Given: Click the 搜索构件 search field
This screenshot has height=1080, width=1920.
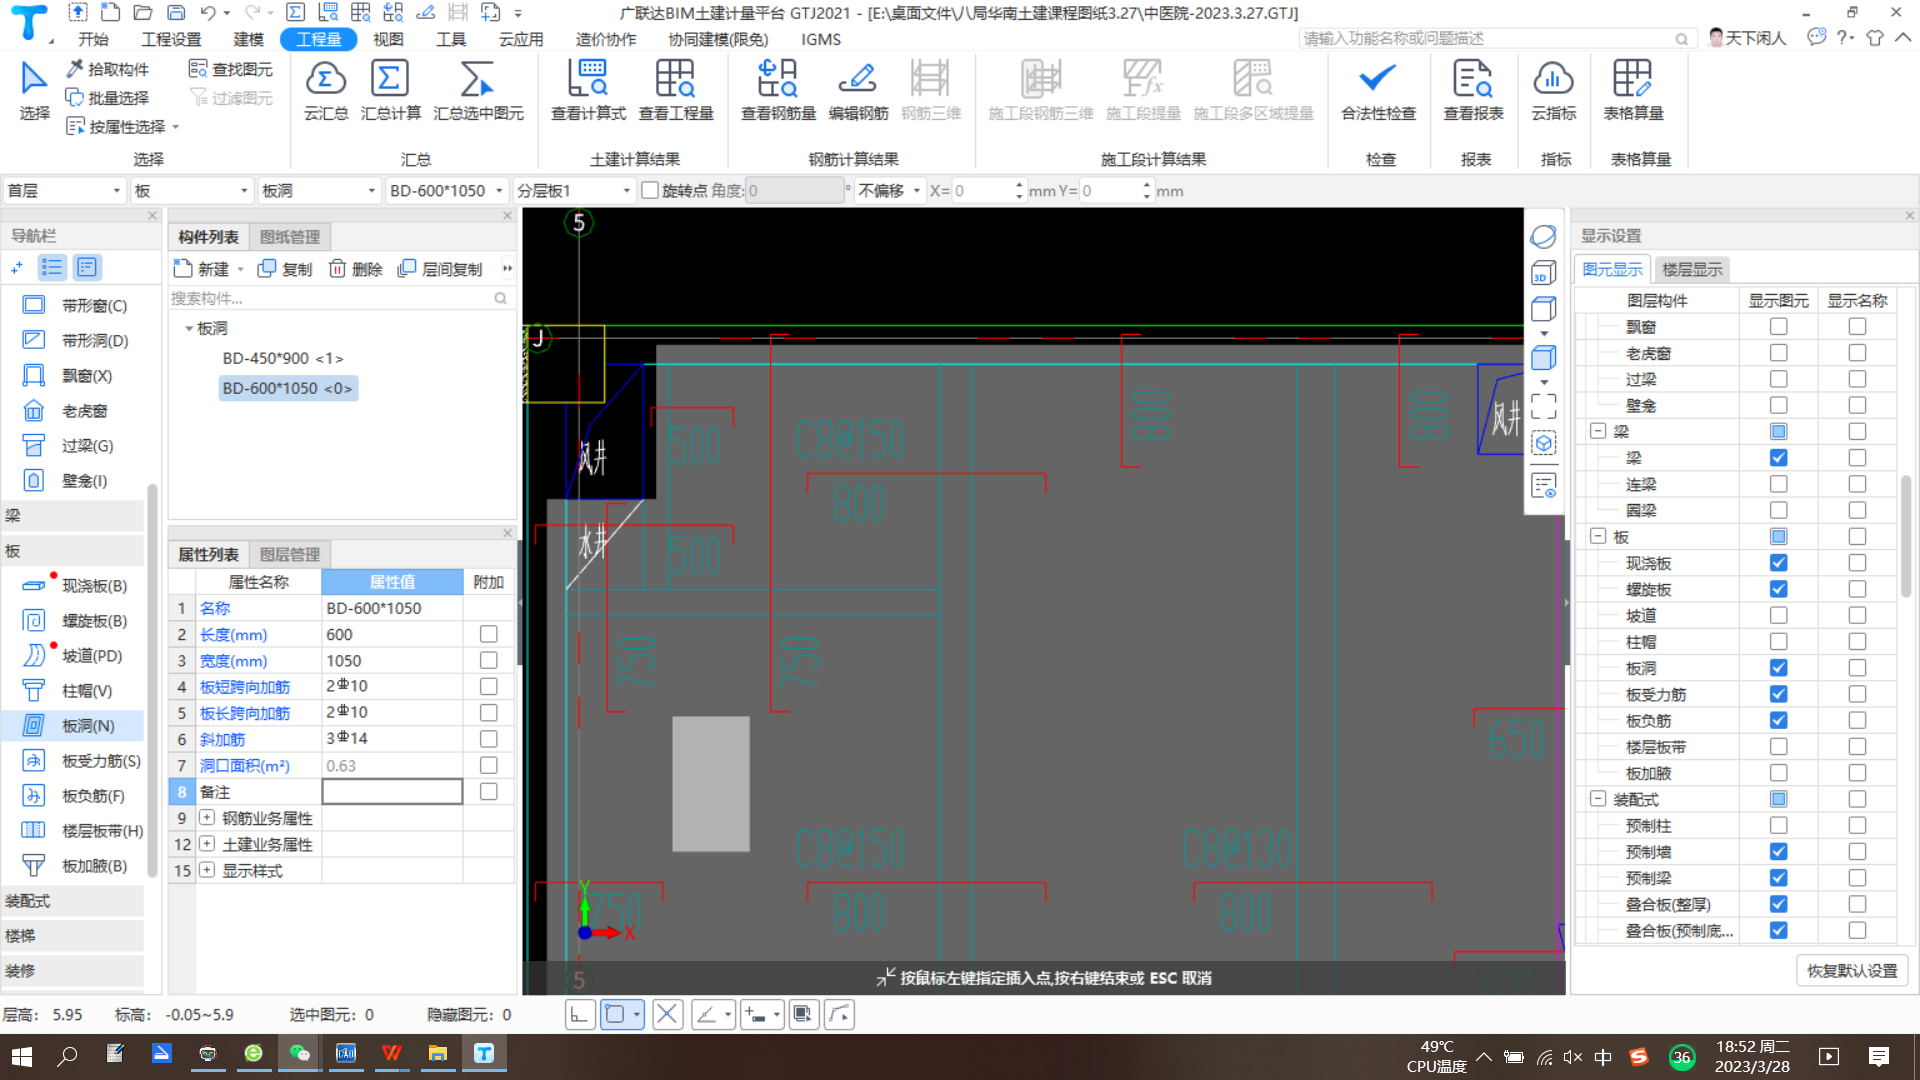Looking at the screenshot, I should coord(338,298).
